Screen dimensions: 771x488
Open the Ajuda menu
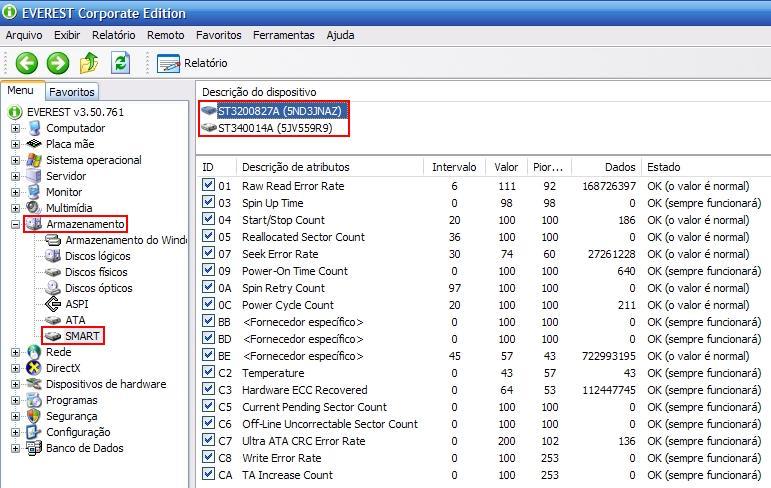(340, 35)
